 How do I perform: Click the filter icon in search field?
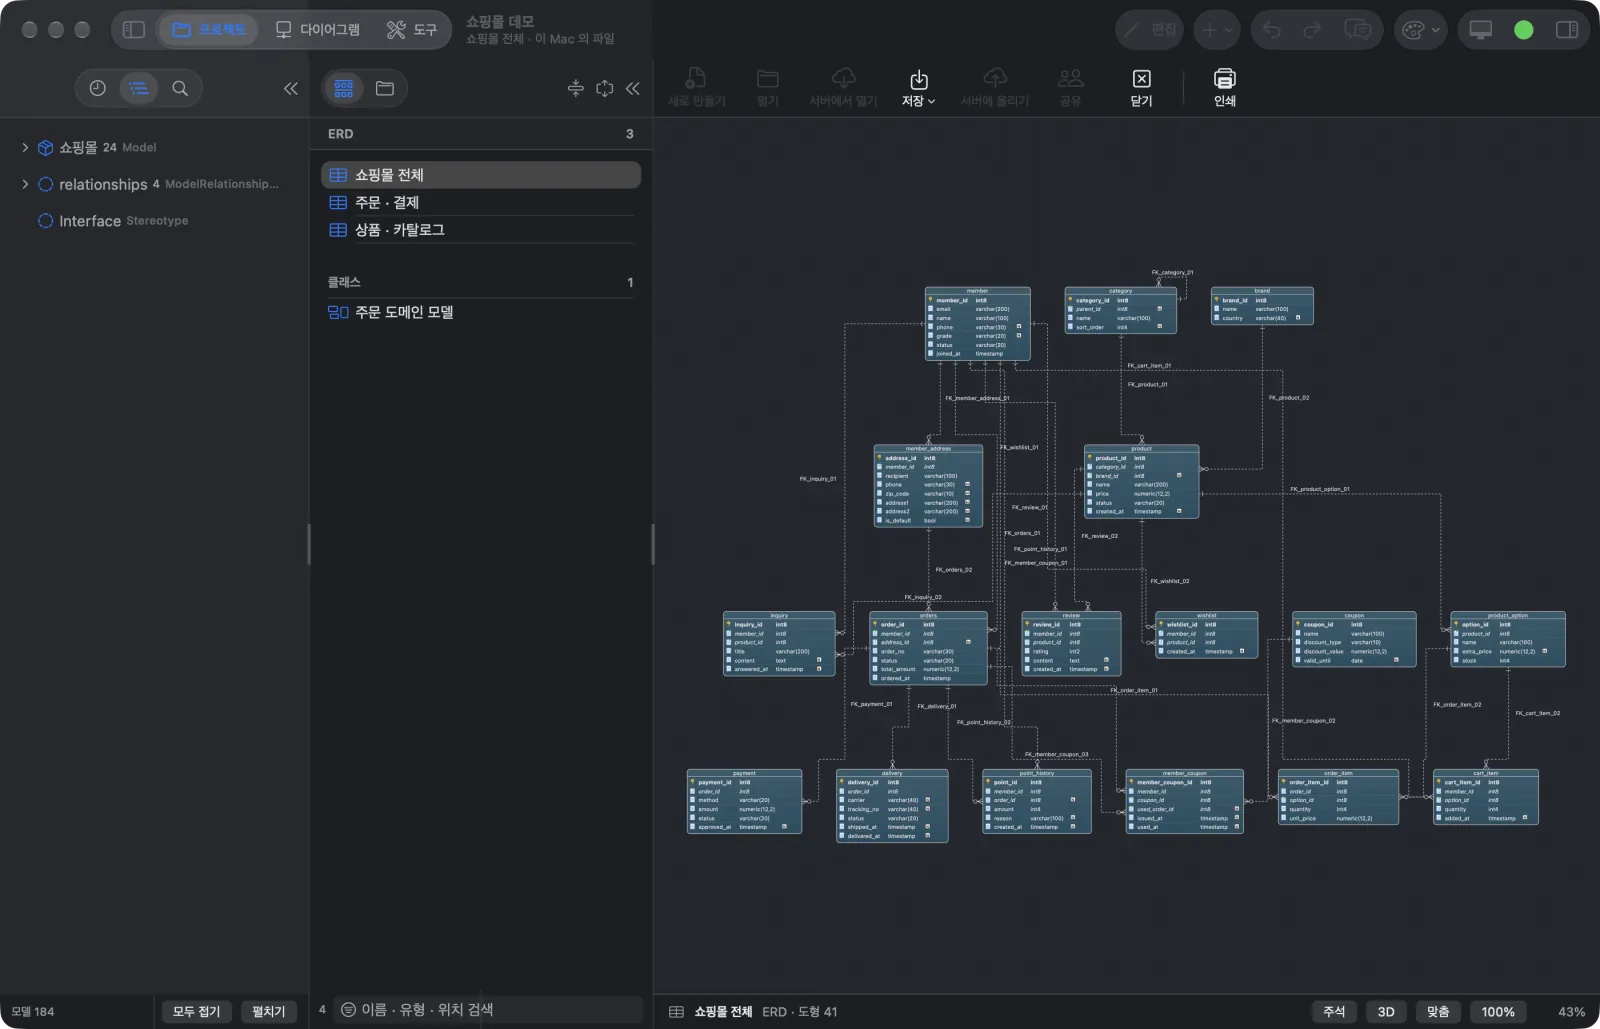[x=348, y=1010]
